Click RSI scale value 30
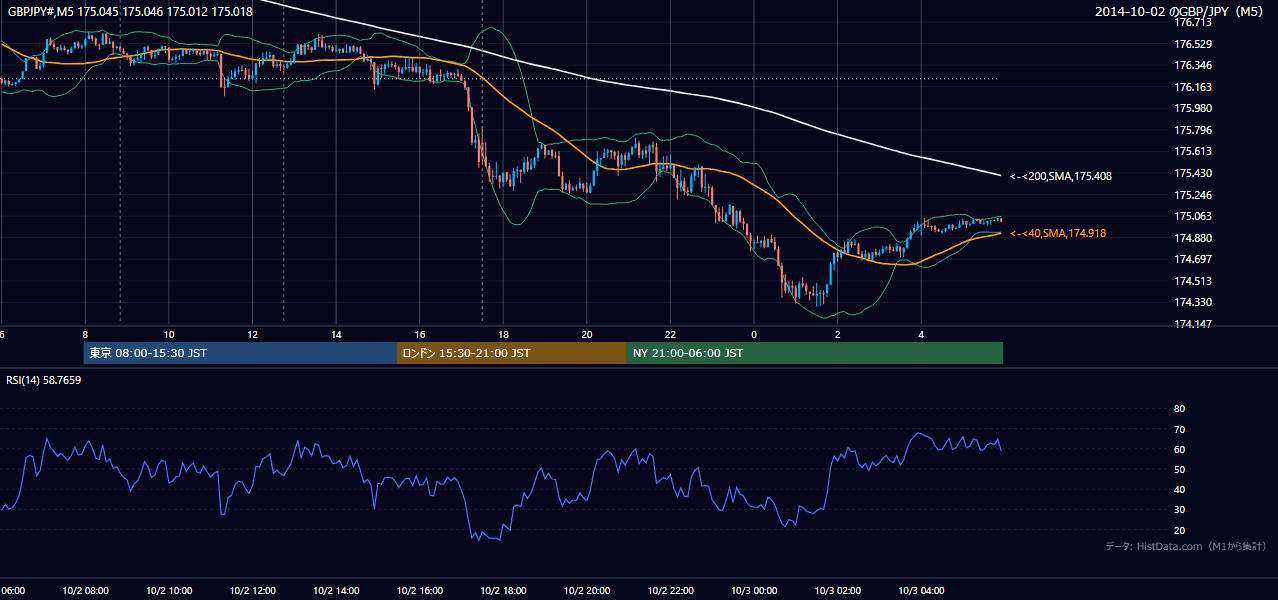The height and width of the screenshot is (600, 1278). [x=1179, y=510]
